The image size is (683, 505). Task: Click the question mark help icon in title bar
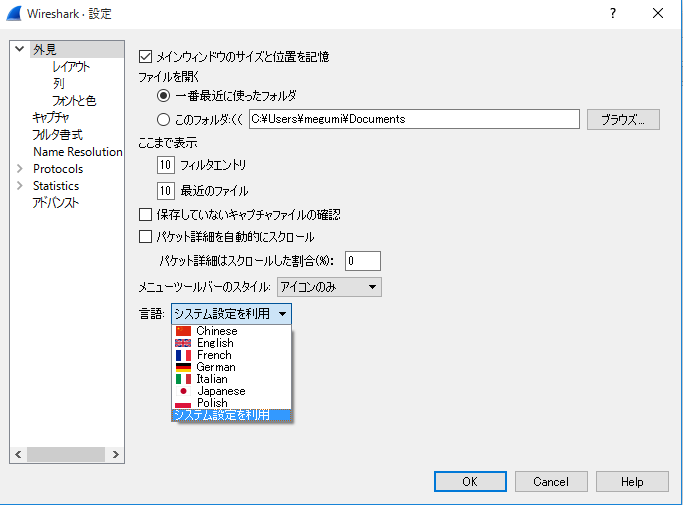click(x=613, y=14)
